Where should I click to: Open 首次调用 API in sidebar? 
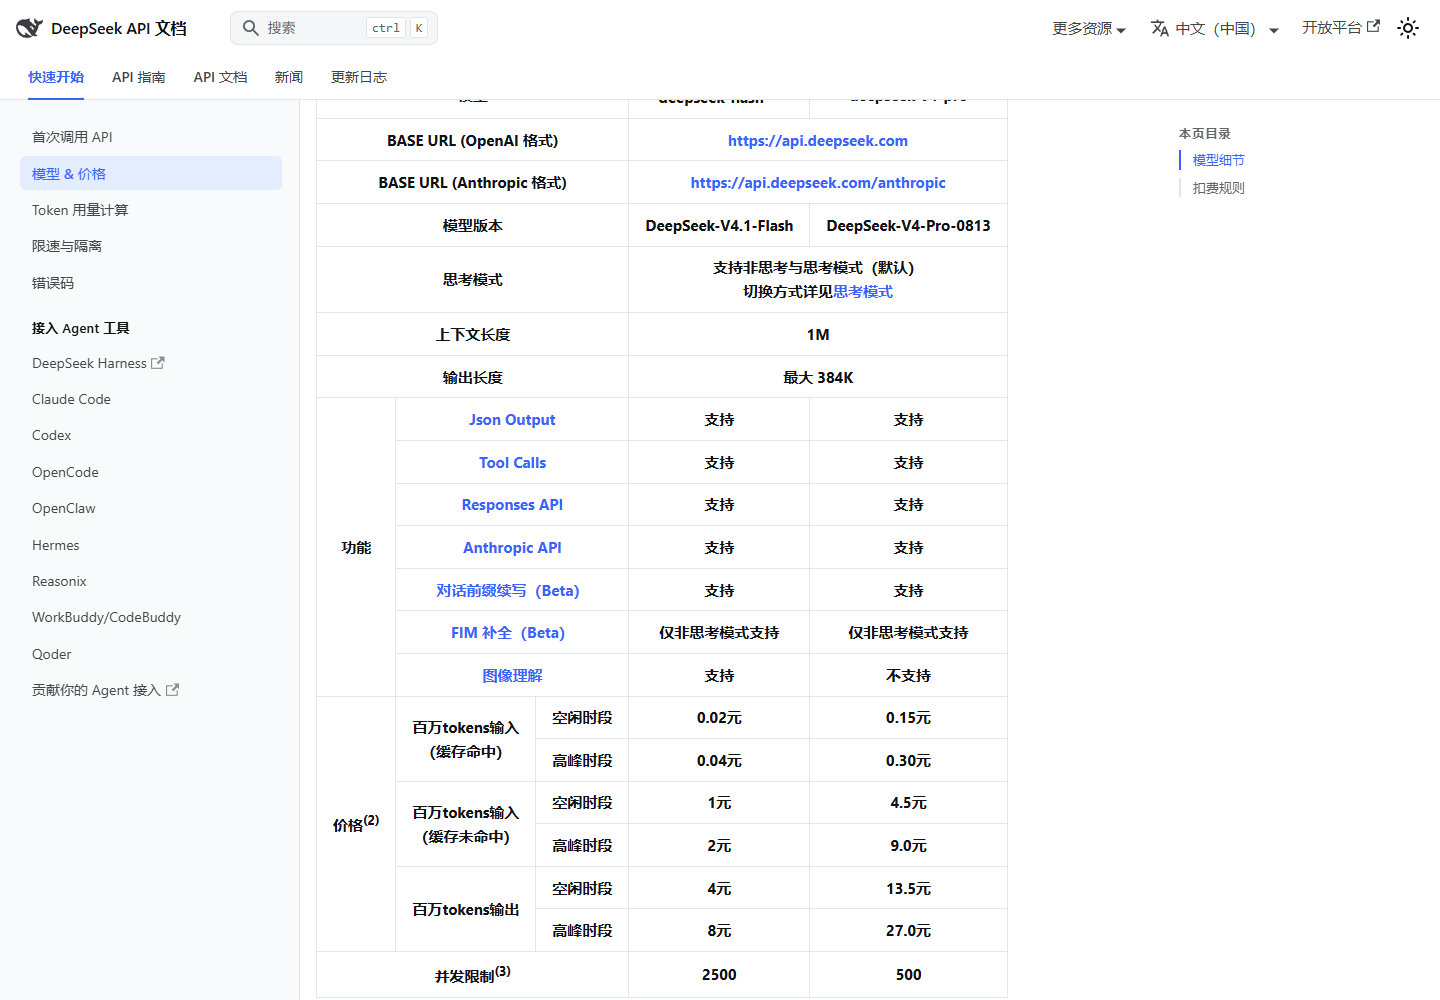[151, 137]
